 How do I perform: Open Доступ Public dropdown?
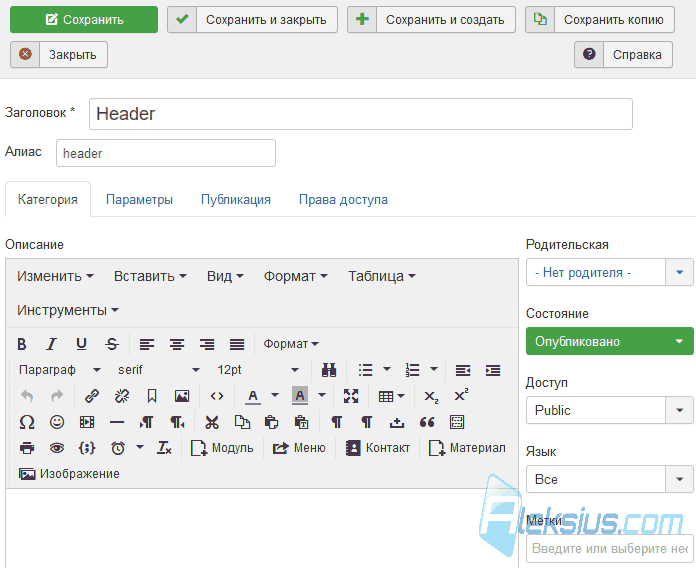click(609, 410)
